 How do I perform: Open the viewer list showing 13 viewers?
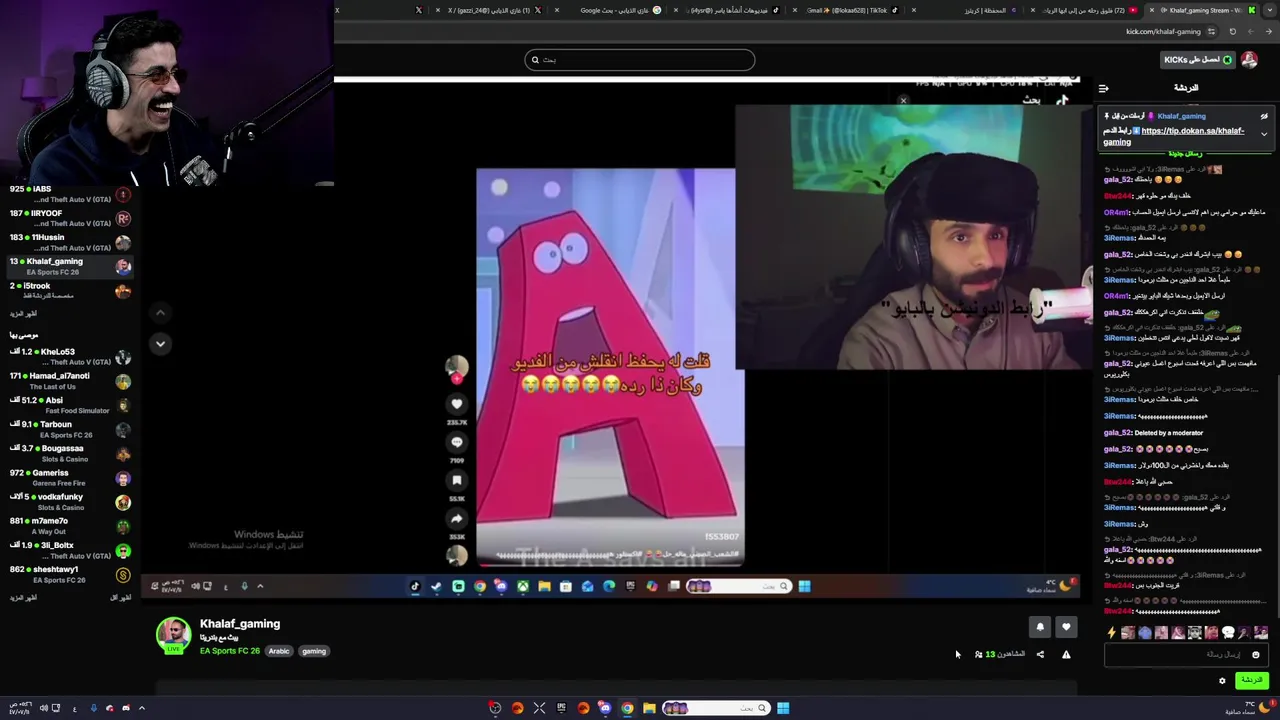pos(1000,654)
